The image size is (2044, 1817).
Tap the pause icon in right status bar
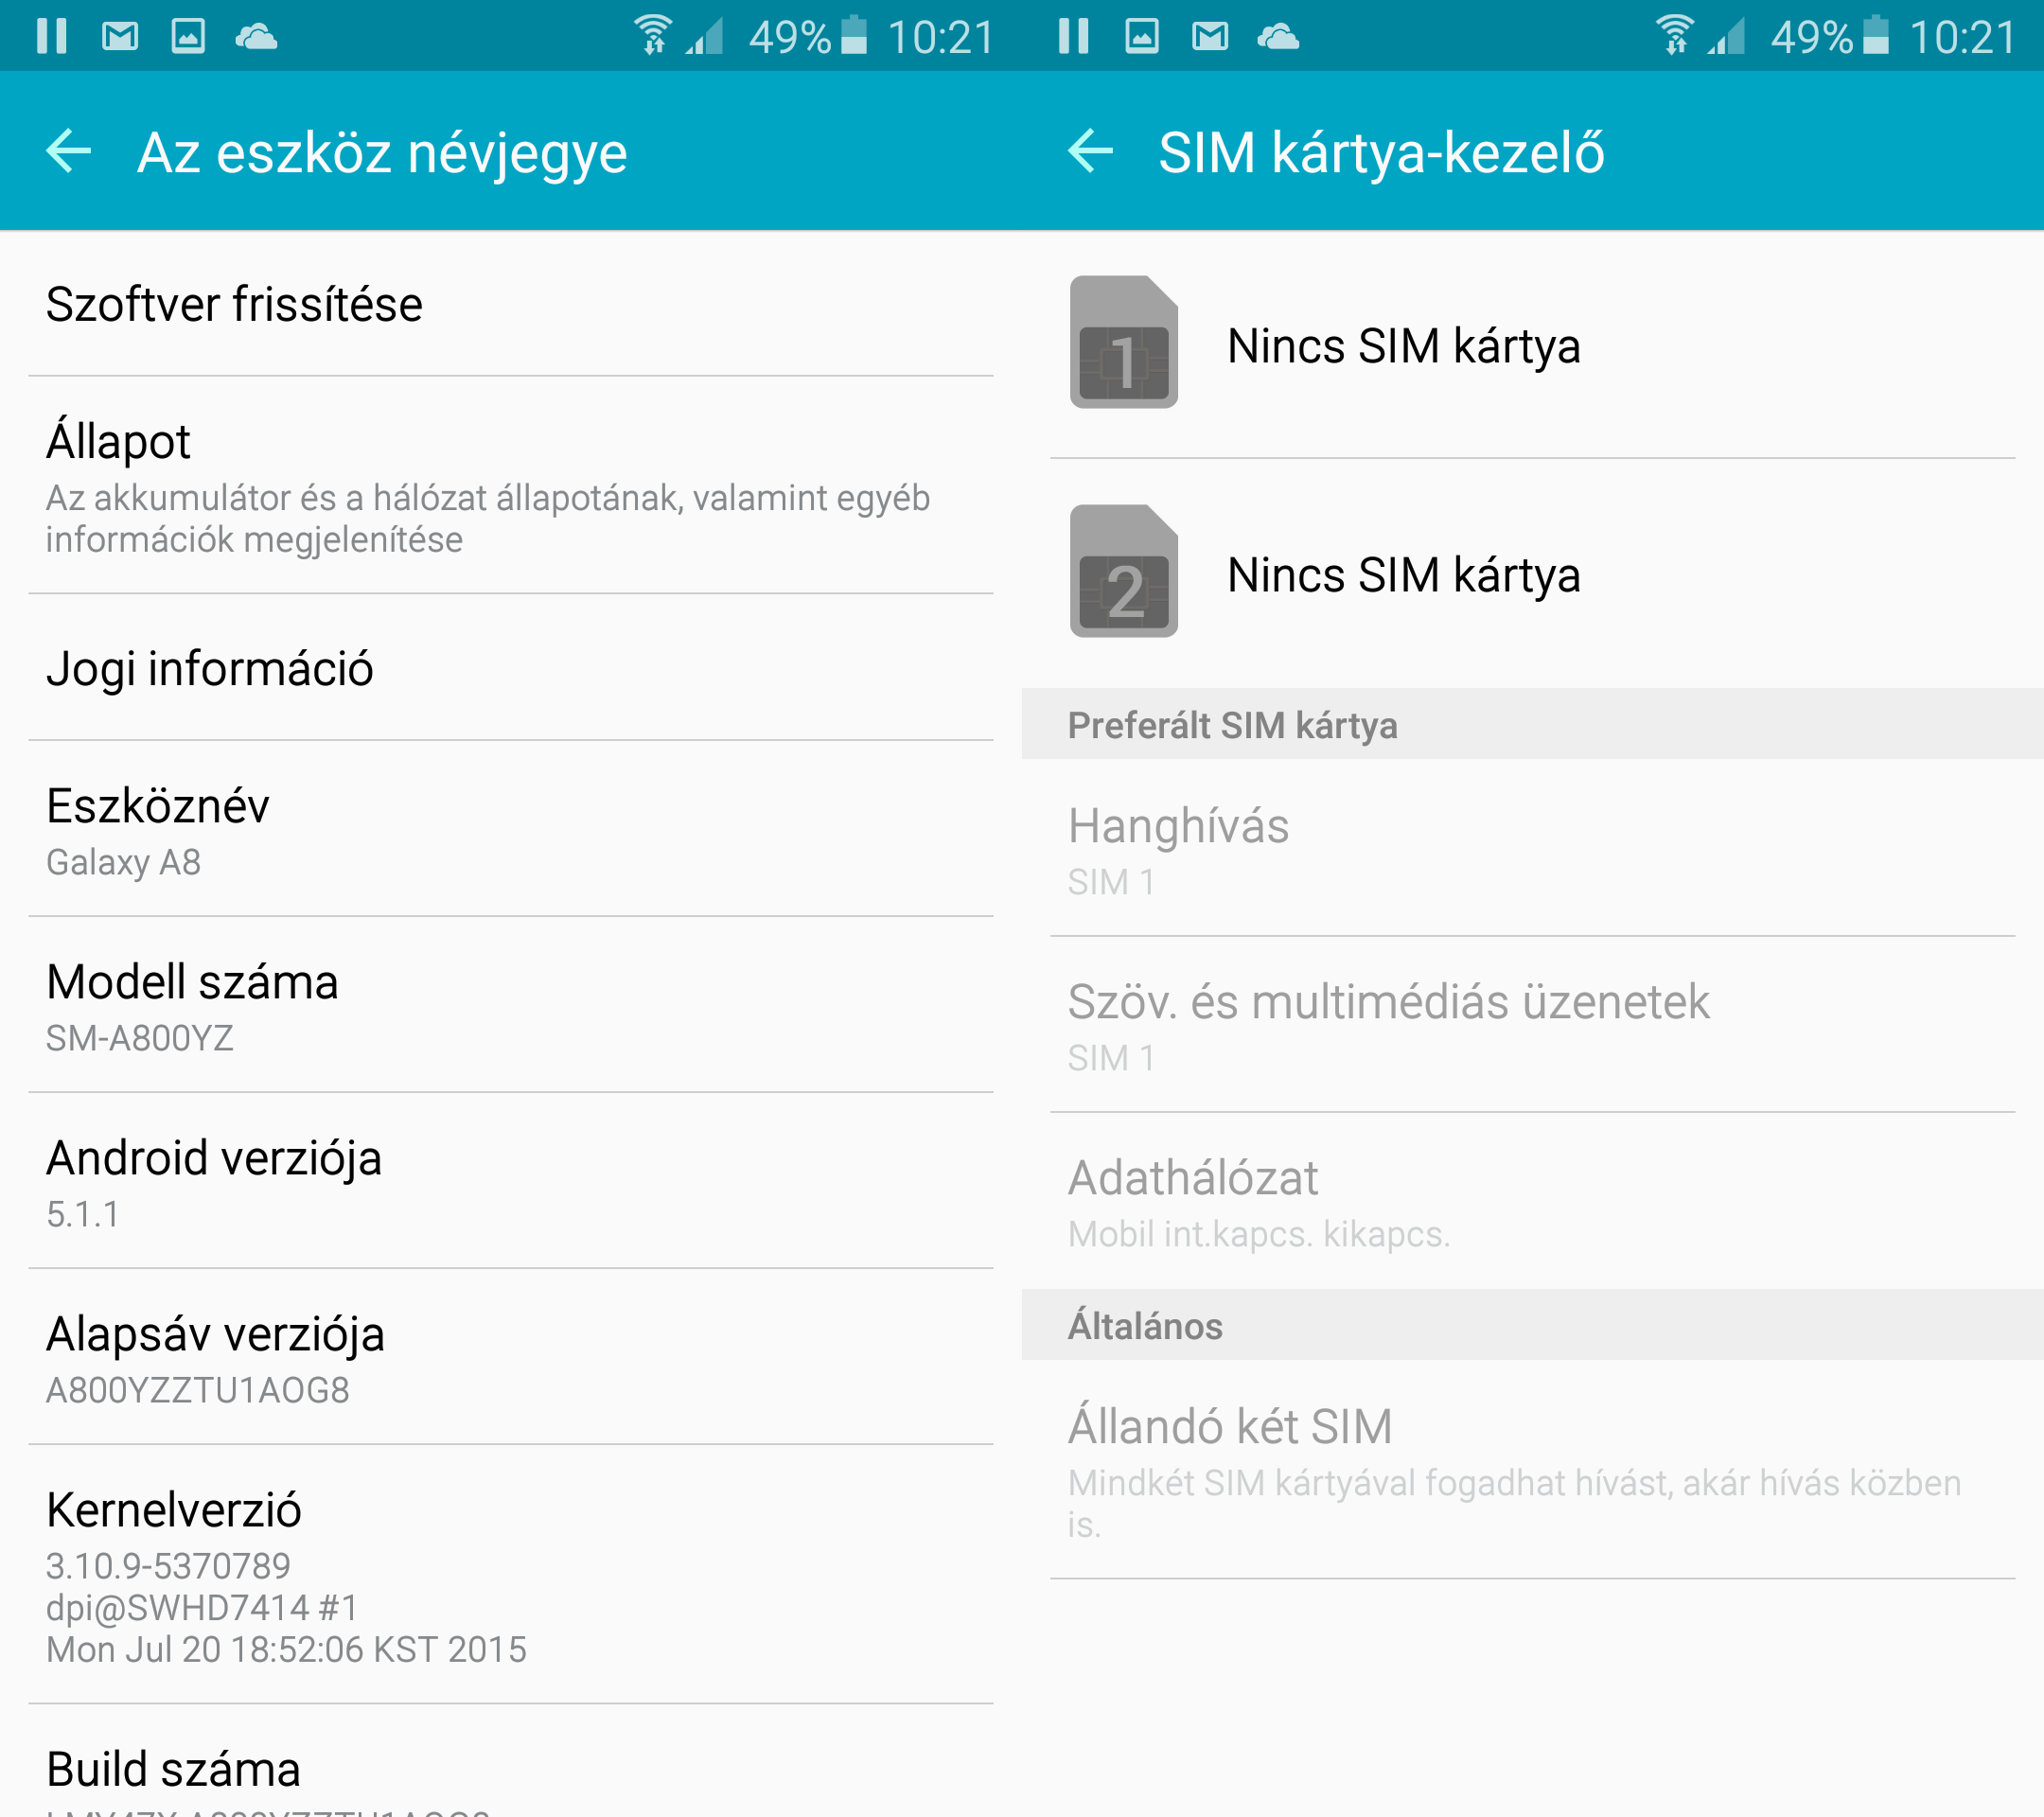point(1073,37)
